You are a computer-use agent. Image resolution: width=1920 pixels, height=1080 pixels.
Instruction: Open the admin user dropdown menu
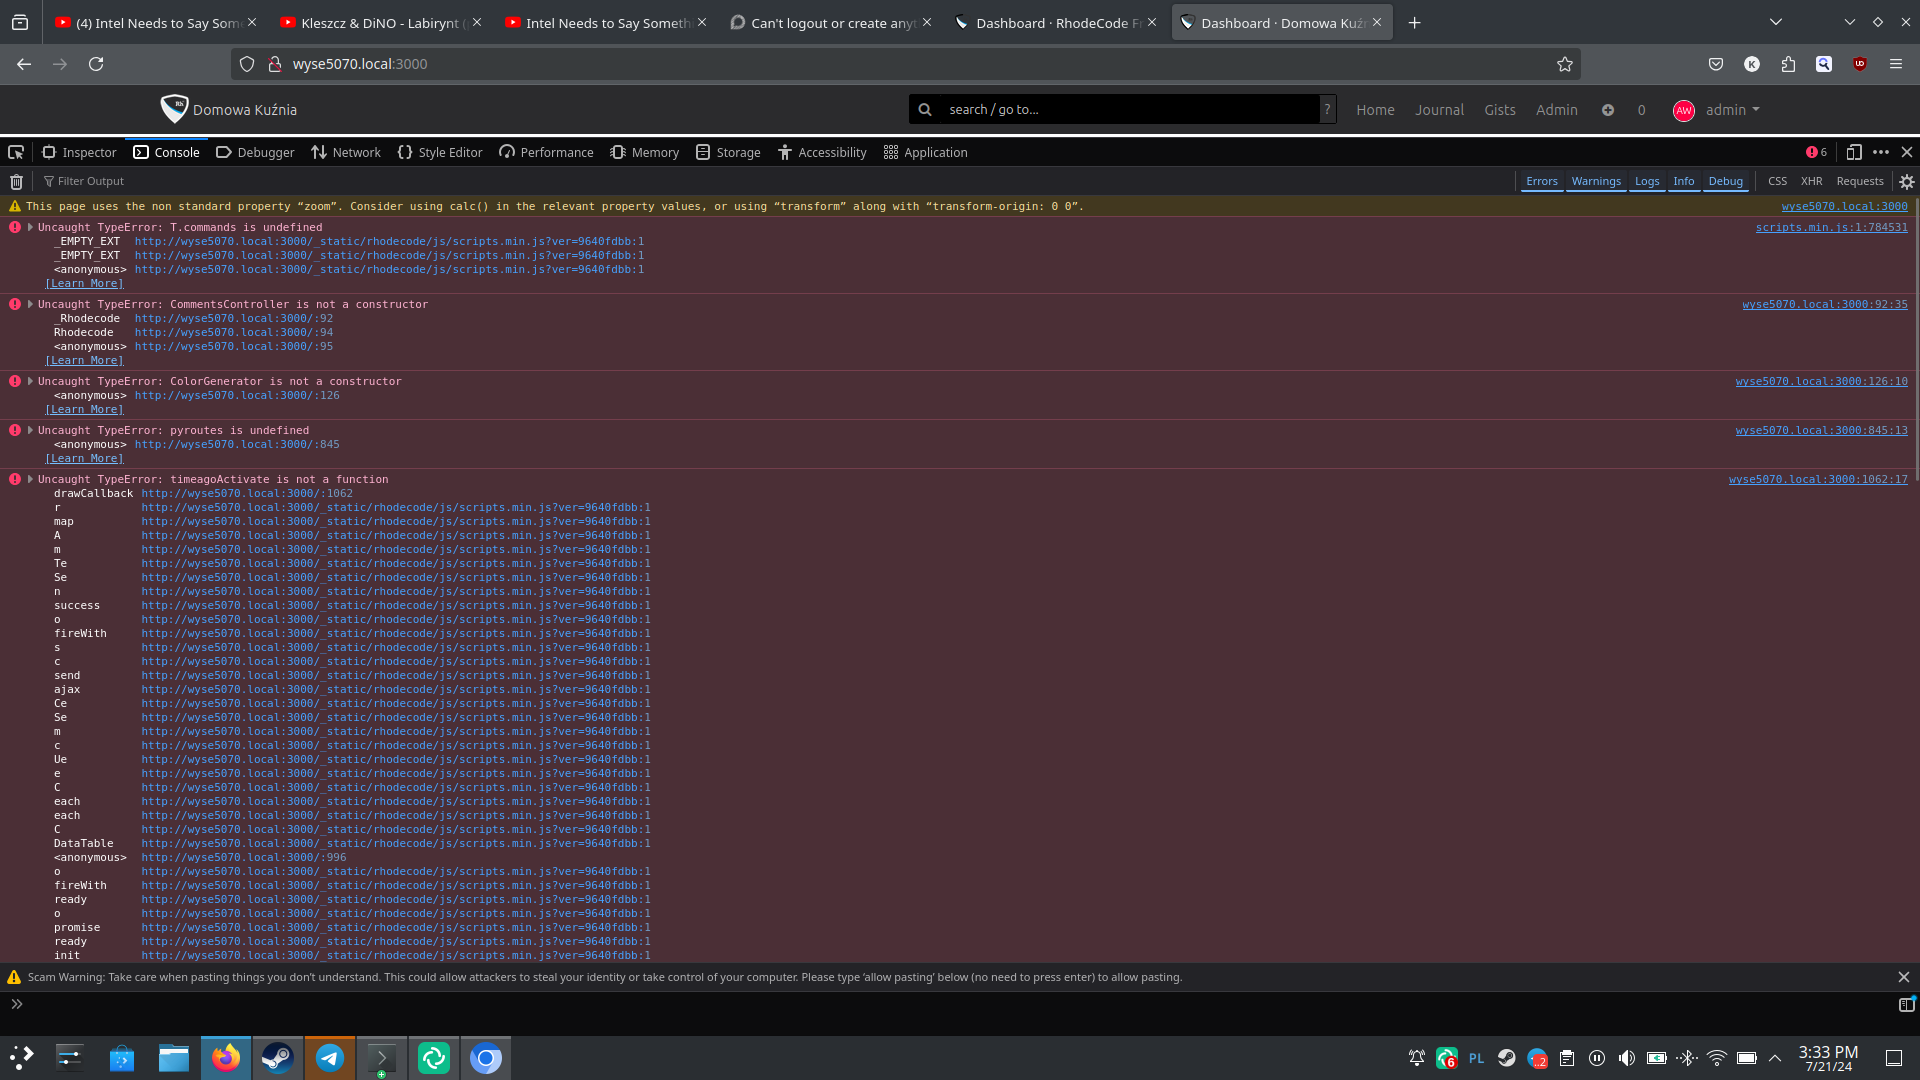(x=1731, y=110)
